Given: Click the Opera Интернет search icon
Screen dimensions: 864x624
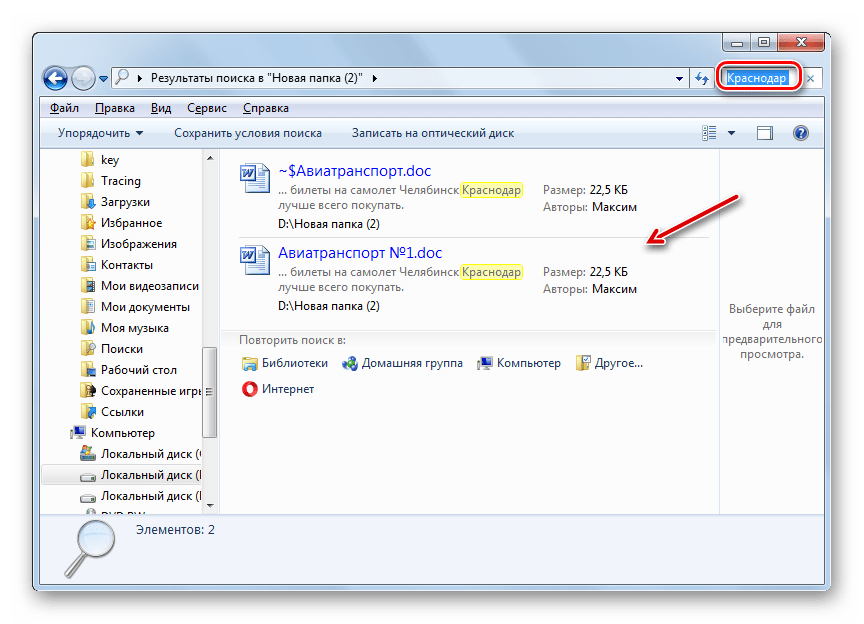Looking at the screenshot, I should [250, 389].
